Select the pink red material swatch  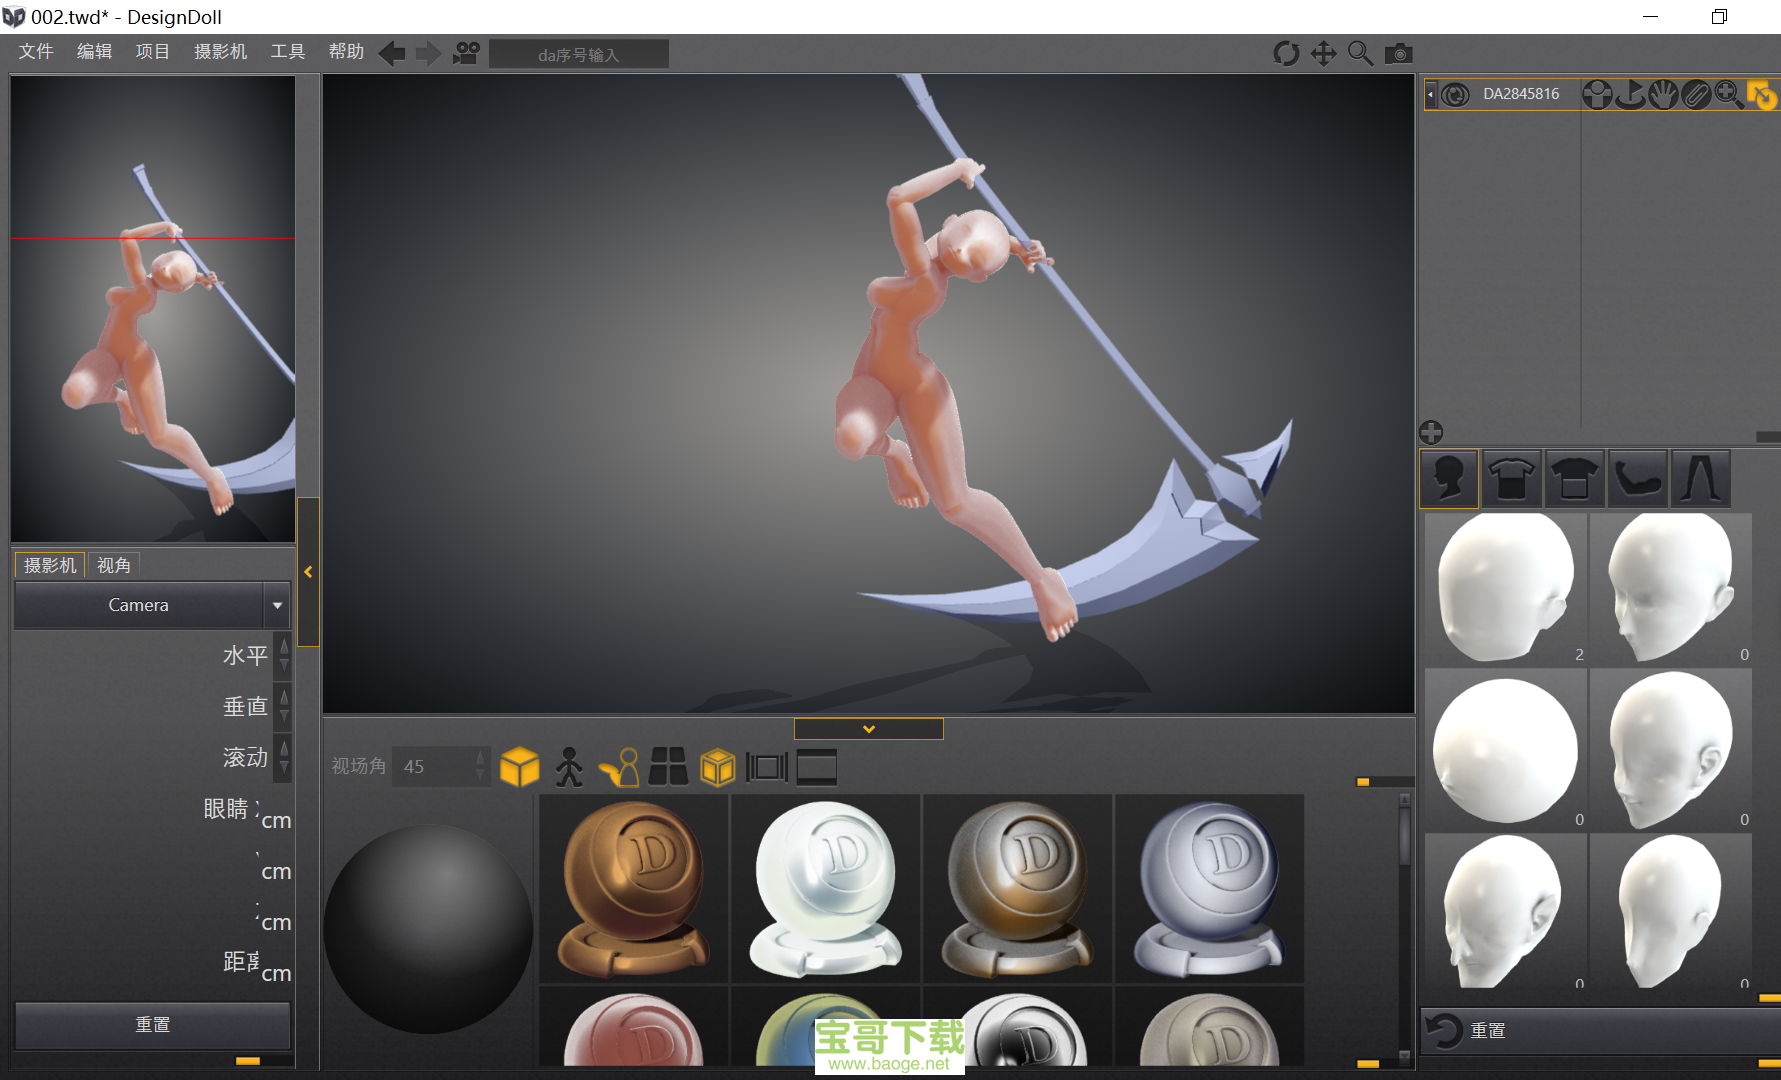(634, 1027)
